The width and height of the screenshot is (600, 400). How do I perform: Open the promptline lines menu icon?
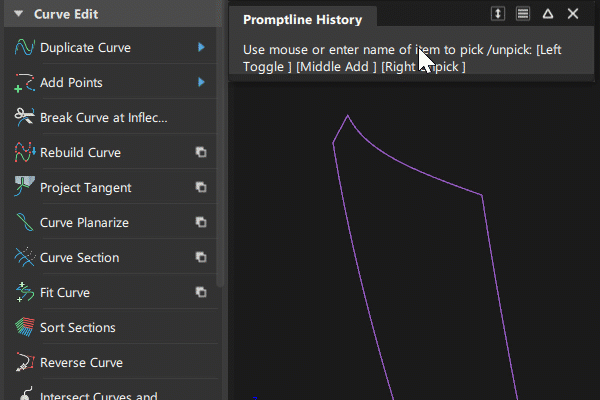tap(522, 14)
